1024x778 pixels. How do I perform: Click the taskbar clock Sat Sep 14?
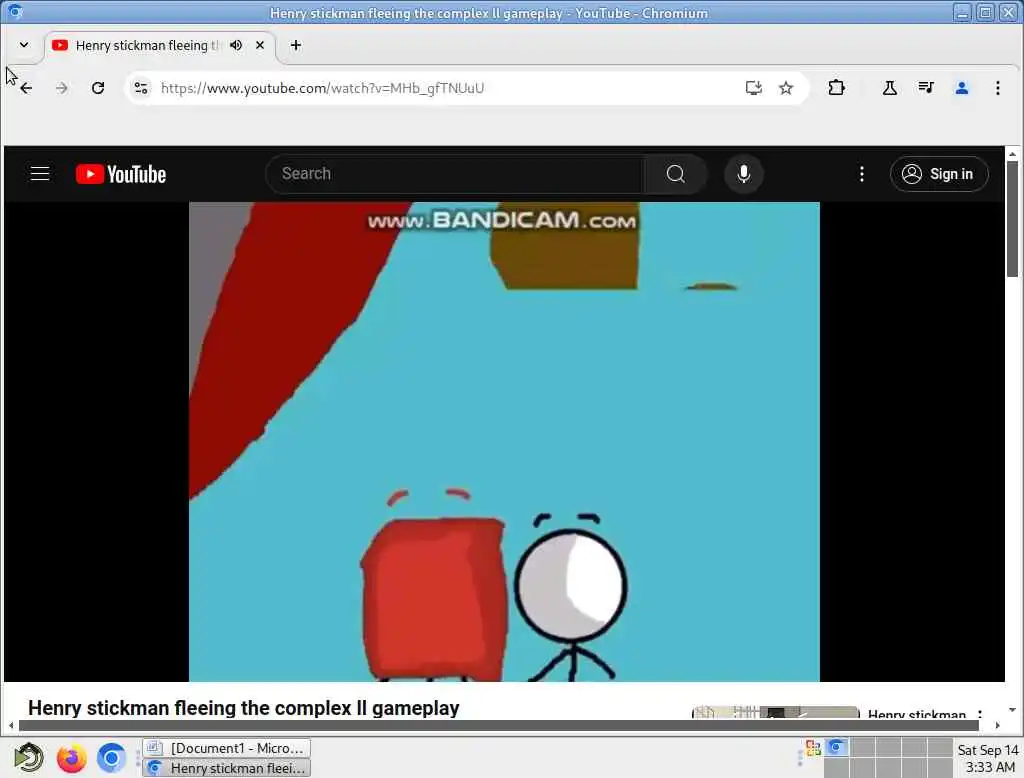(x=988, y=758)
